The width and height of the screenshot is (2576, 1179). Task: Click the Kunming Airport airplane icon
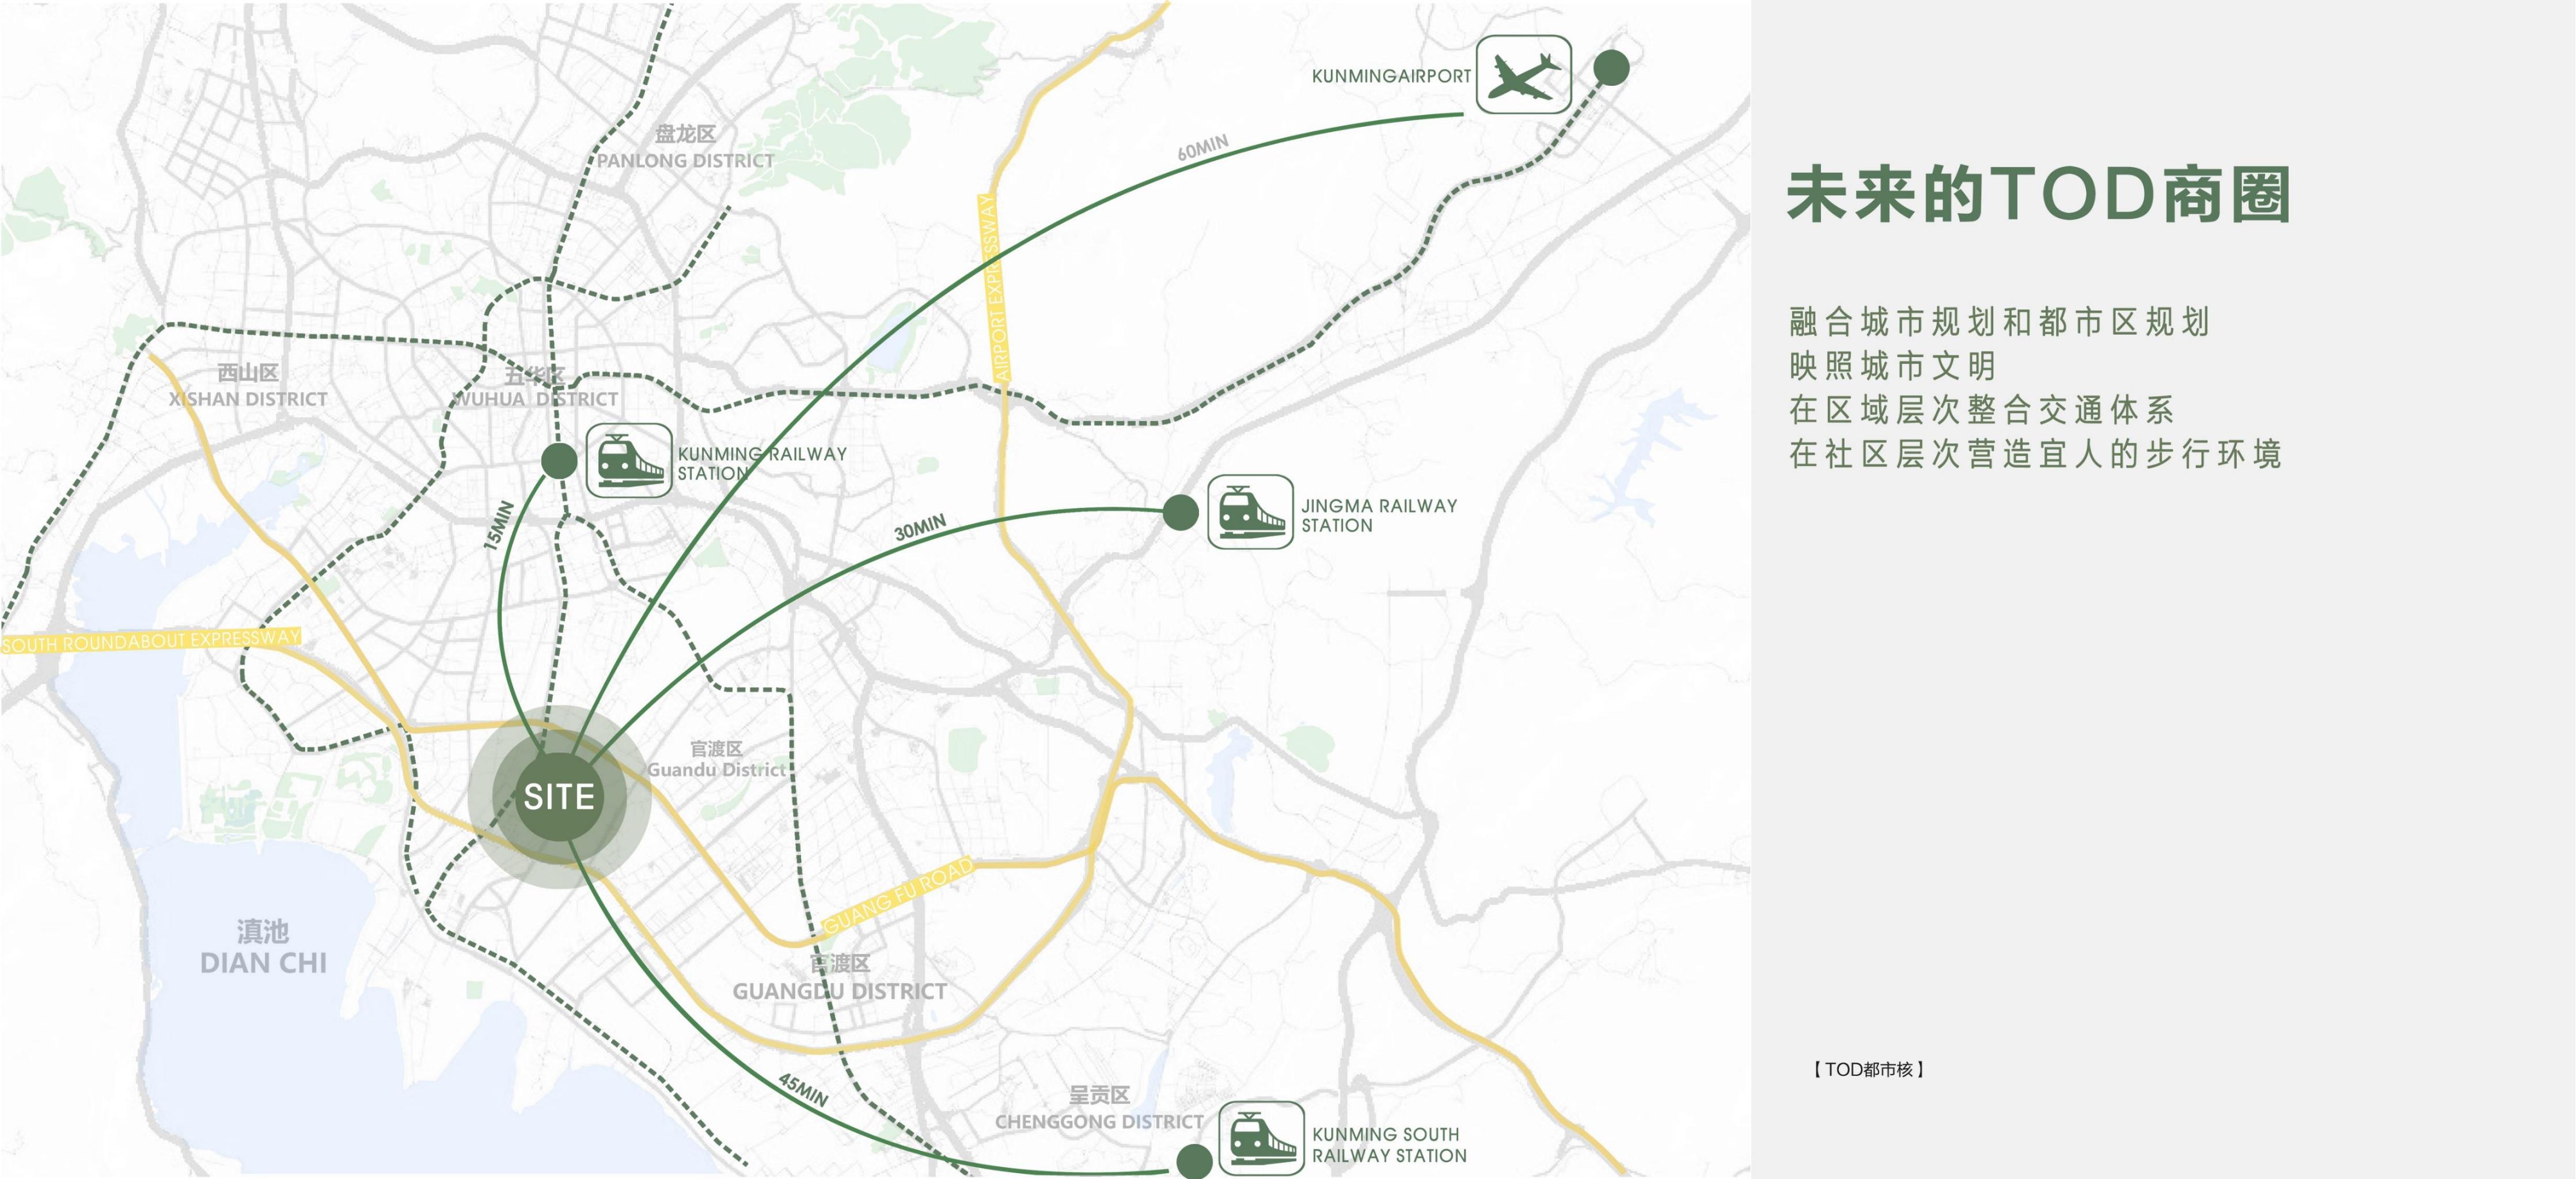(x=1523, y=75)
